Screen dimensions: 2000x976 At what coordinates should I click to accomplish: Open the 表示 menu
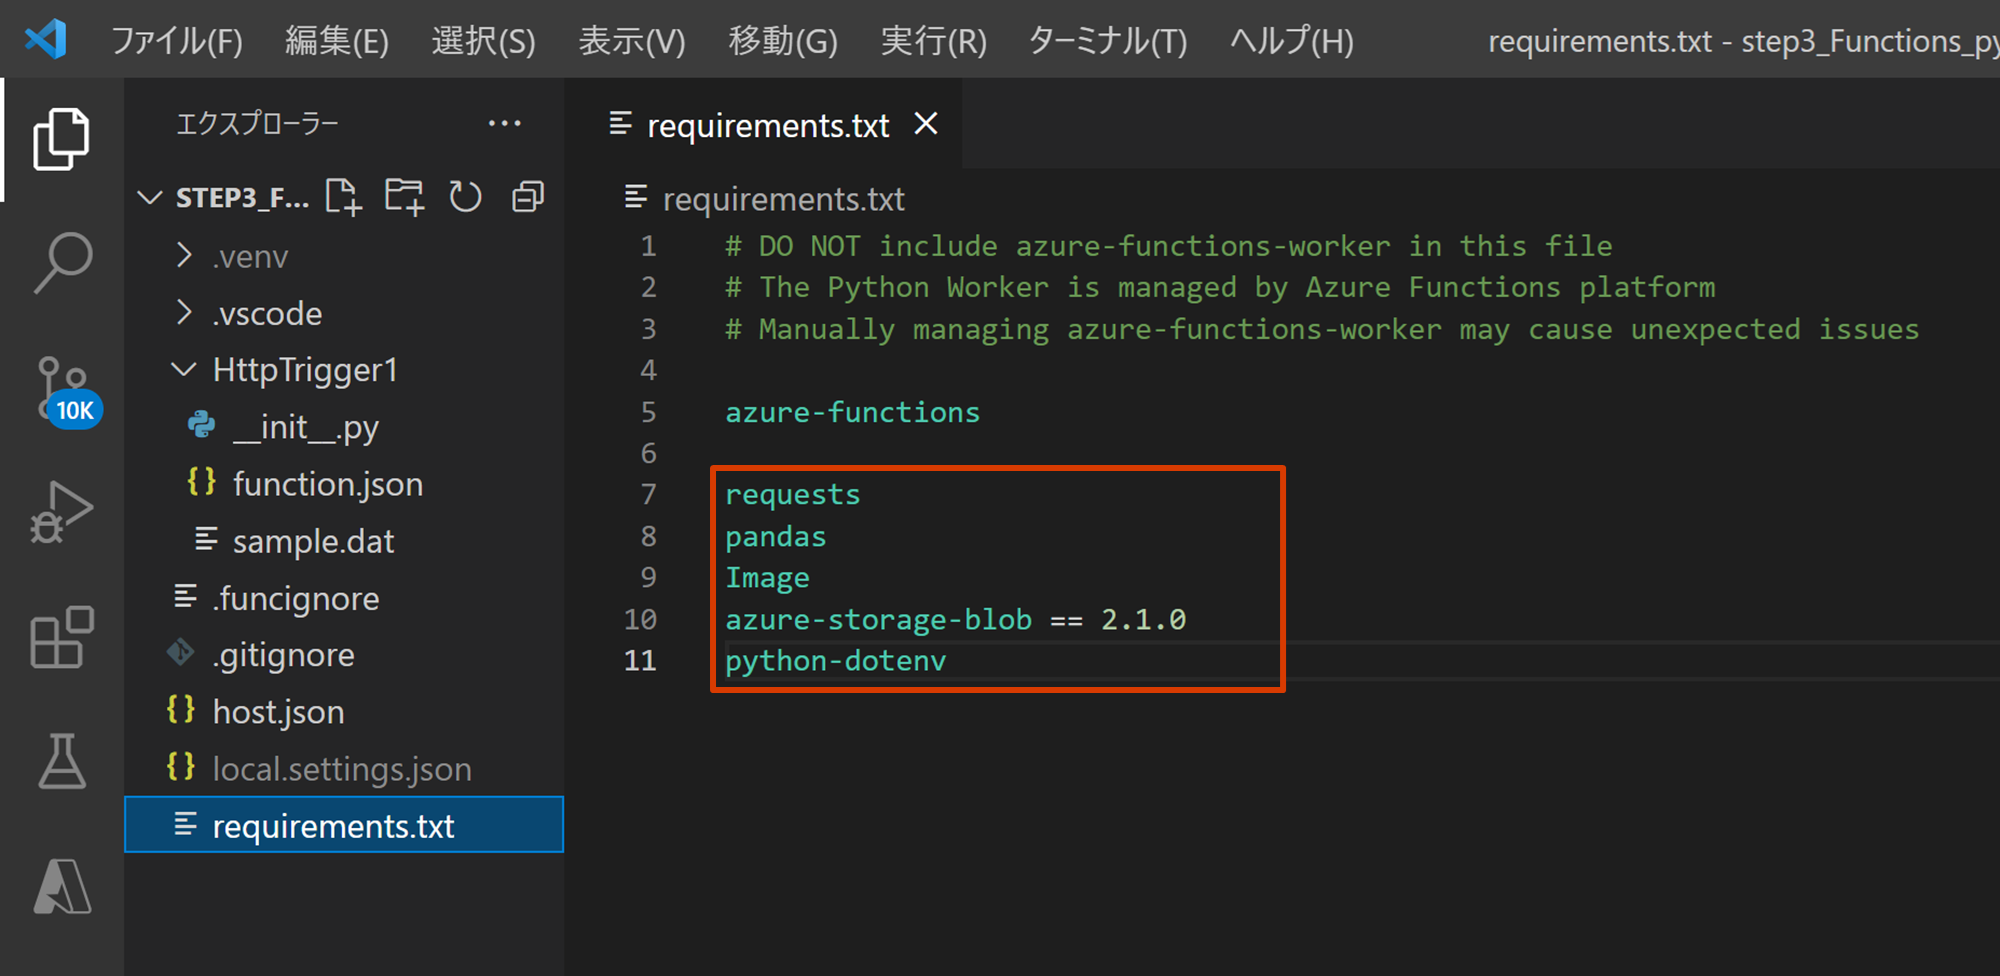(631, 40)
